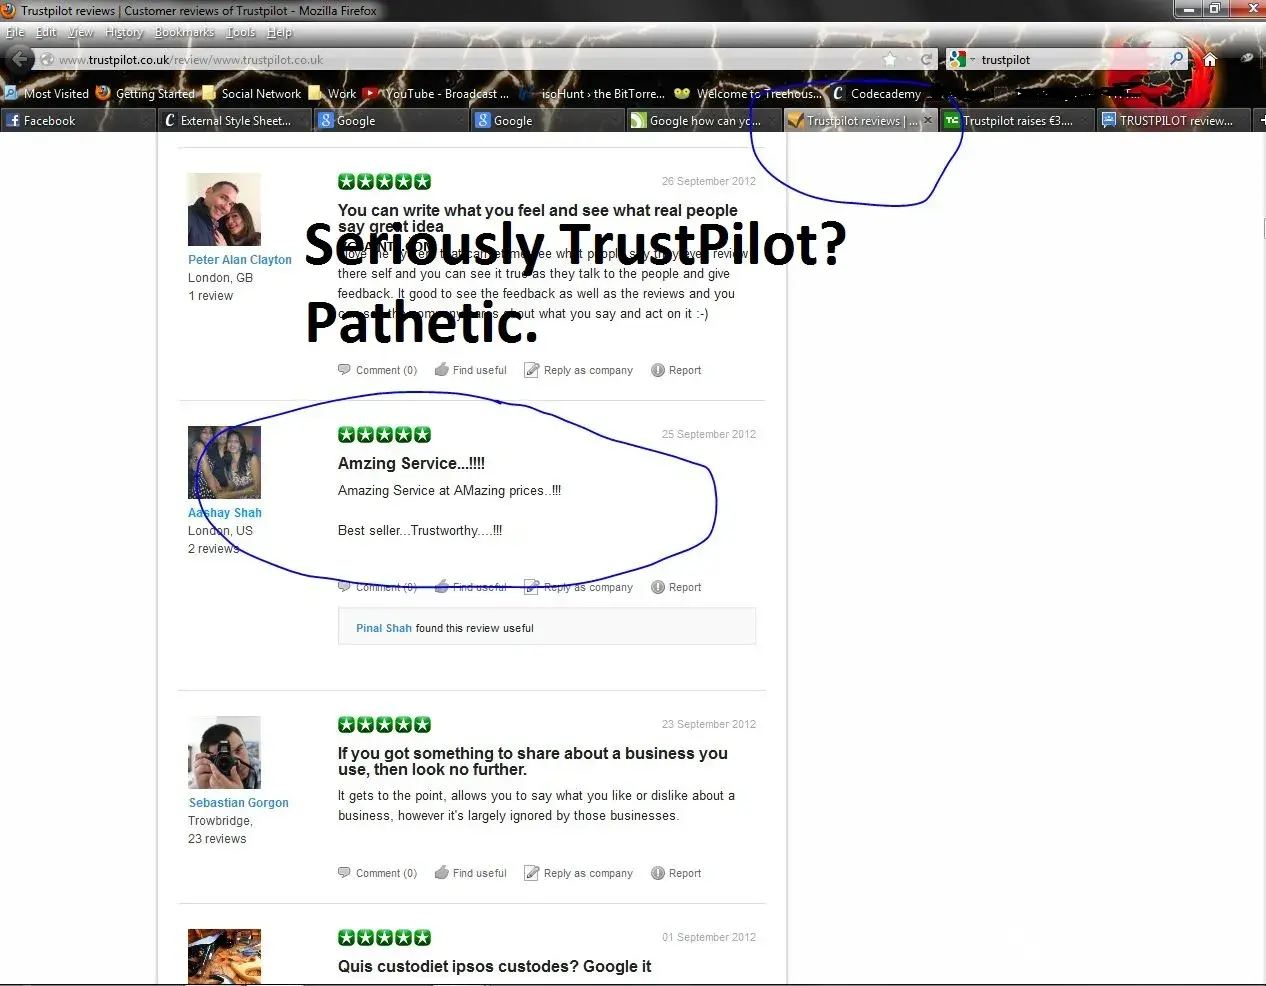This screenshot has height=986, width=1266.
Task: Reload the page using refresh icon
Action: pos(926,60)
